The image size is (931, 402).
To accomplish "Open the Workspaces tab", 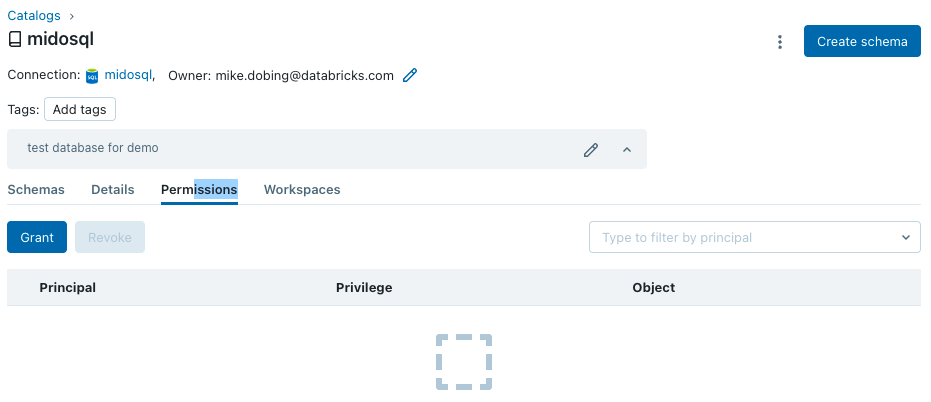I will click(x=302, y=189).
